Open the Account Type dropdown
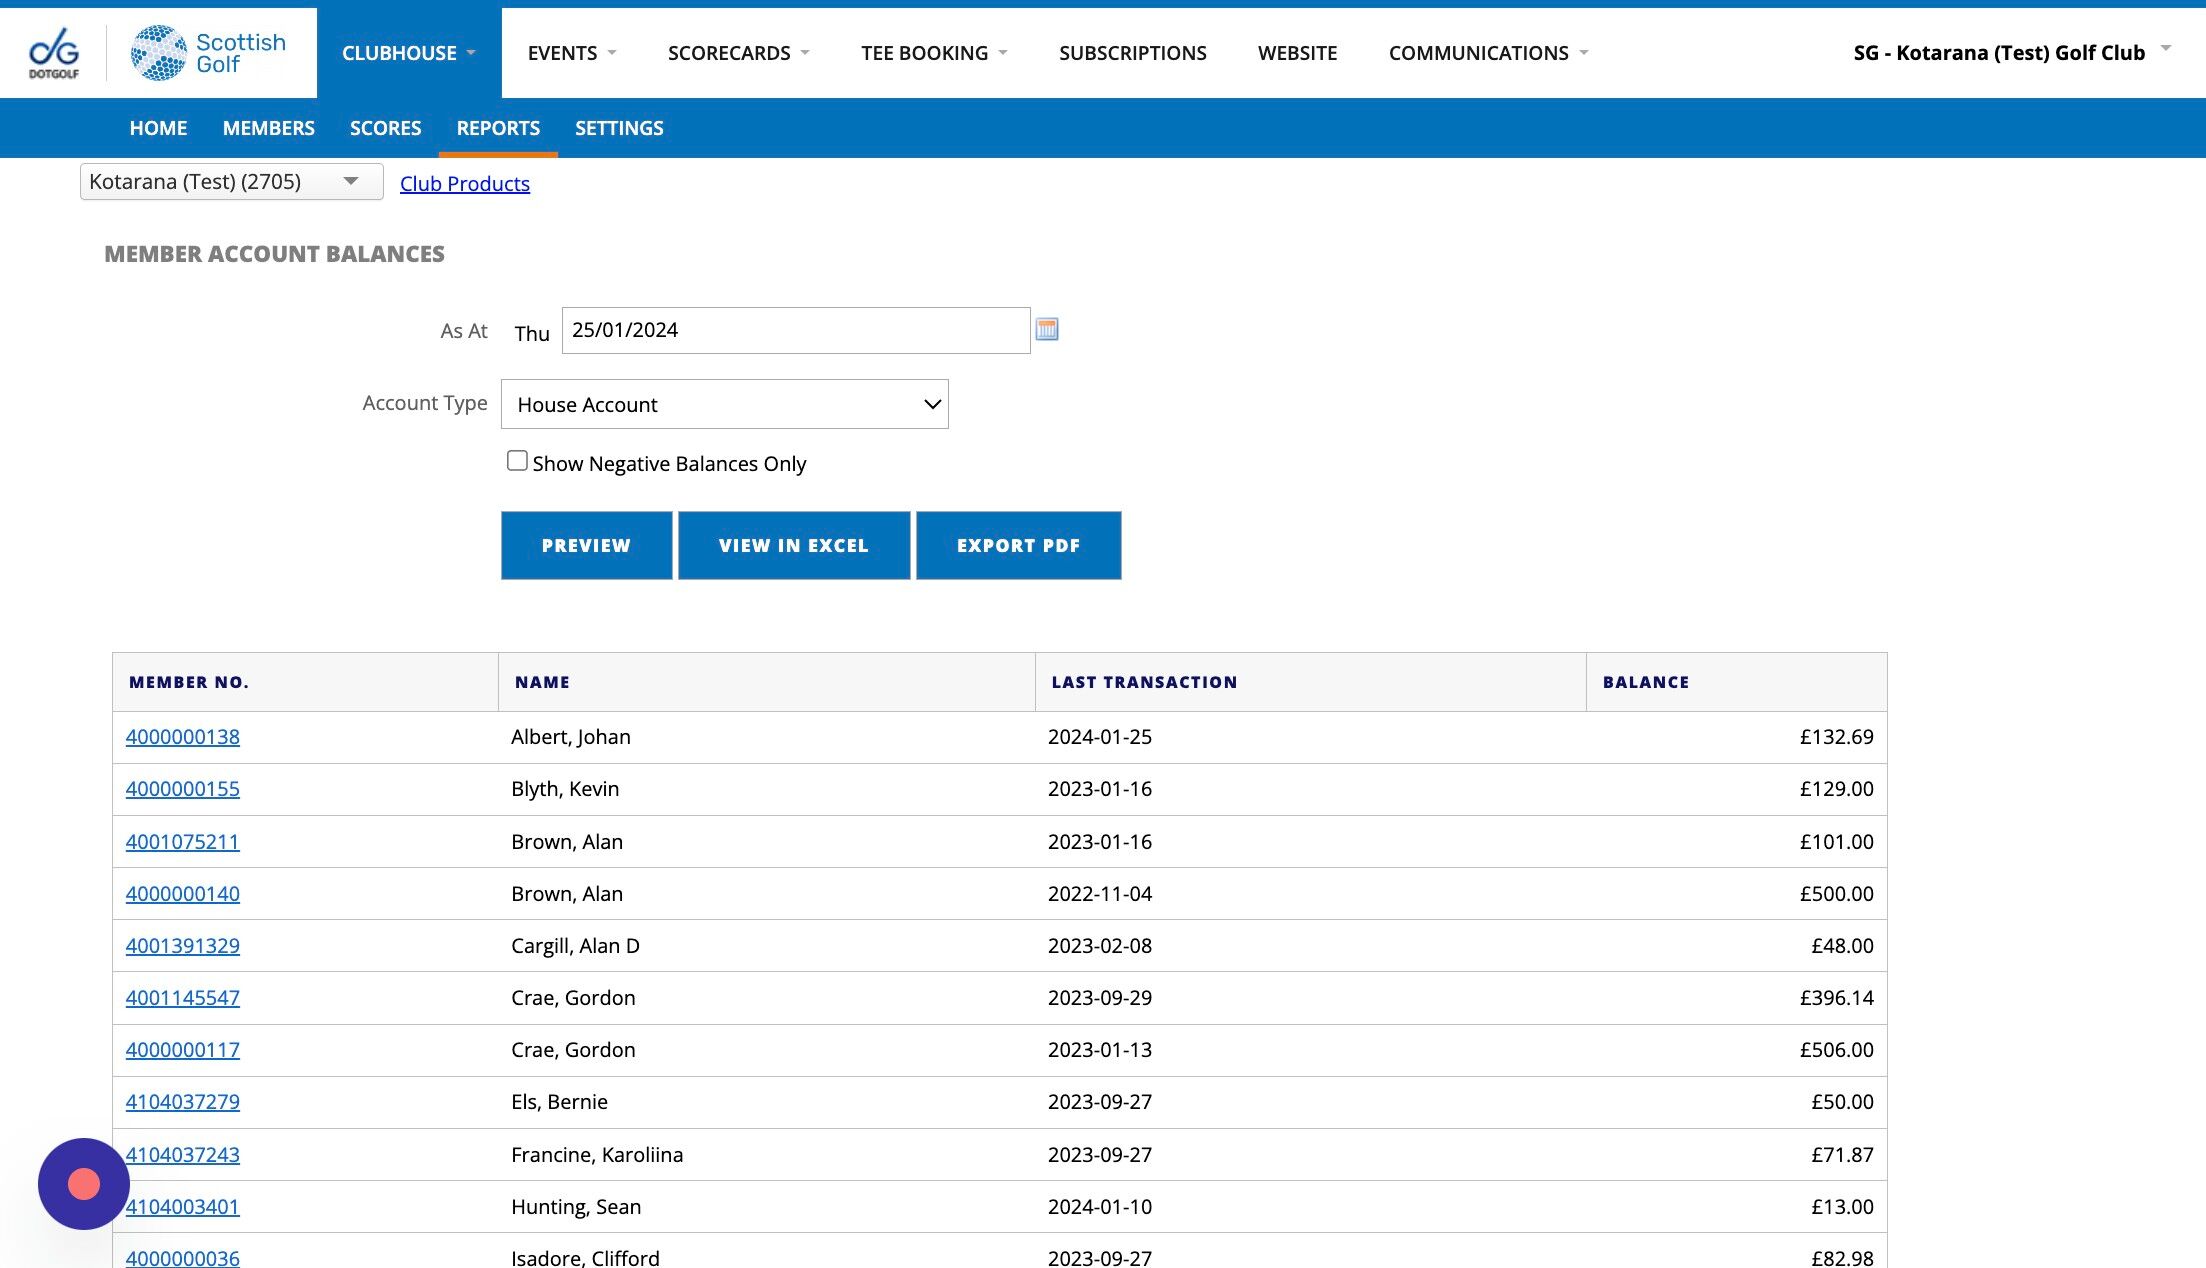The height and width of the screenshot is (1268, 2206). (x=724, y=404)
